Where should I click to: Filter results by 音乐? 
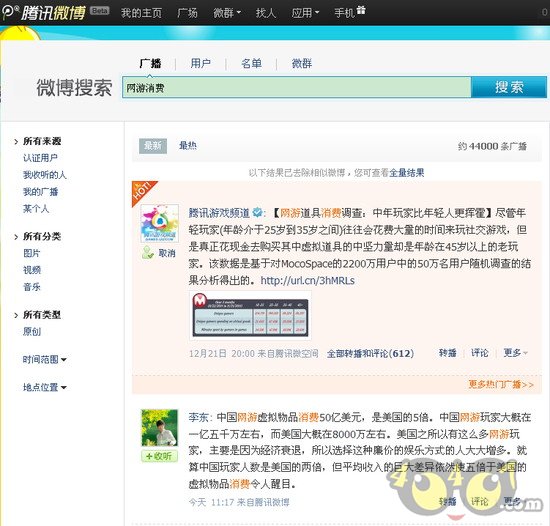tap(32, 287)
